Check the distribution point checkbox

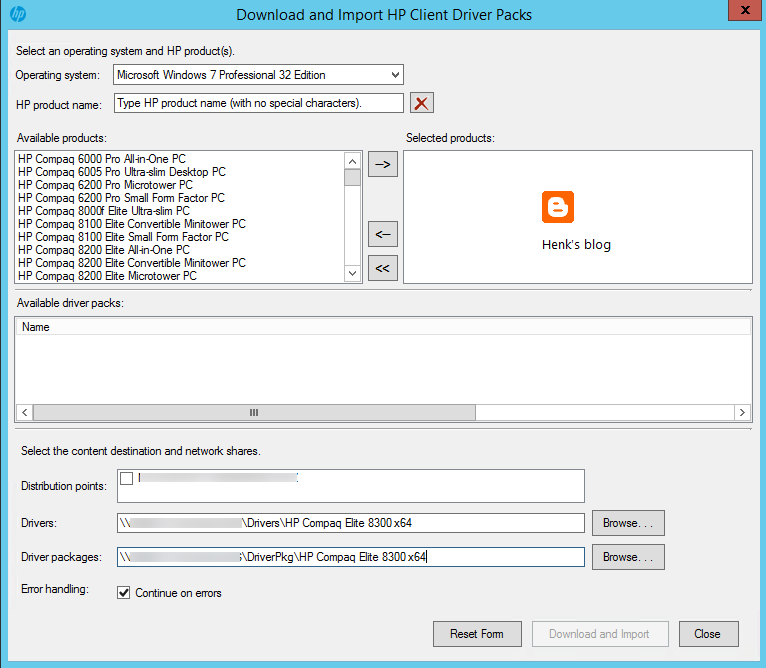click(127, 478)
